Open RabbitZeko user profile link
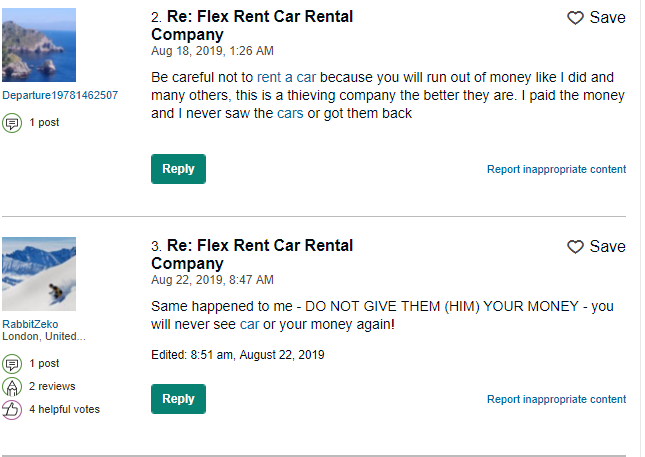The height and width of the screenshot is (457, 645). coord(30,325)
